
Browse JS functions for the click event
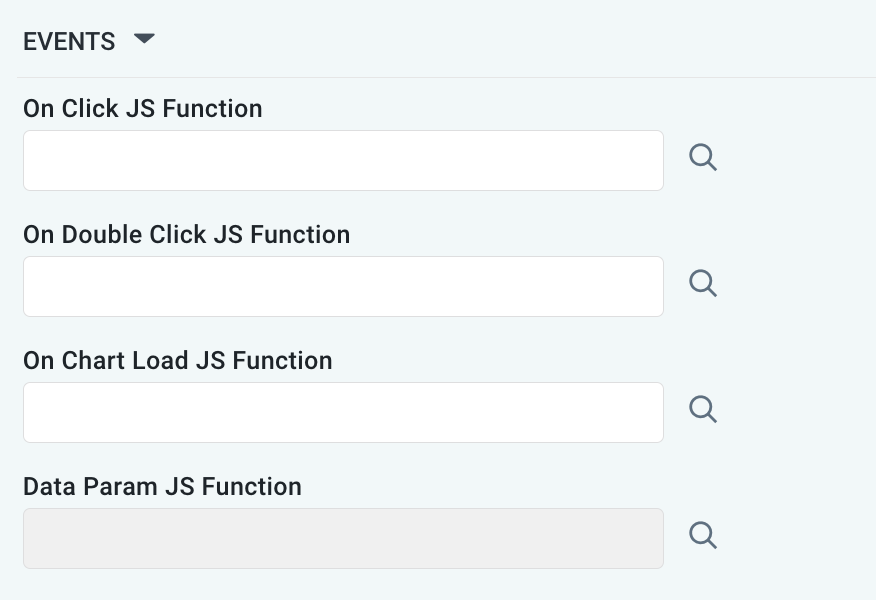703,158
